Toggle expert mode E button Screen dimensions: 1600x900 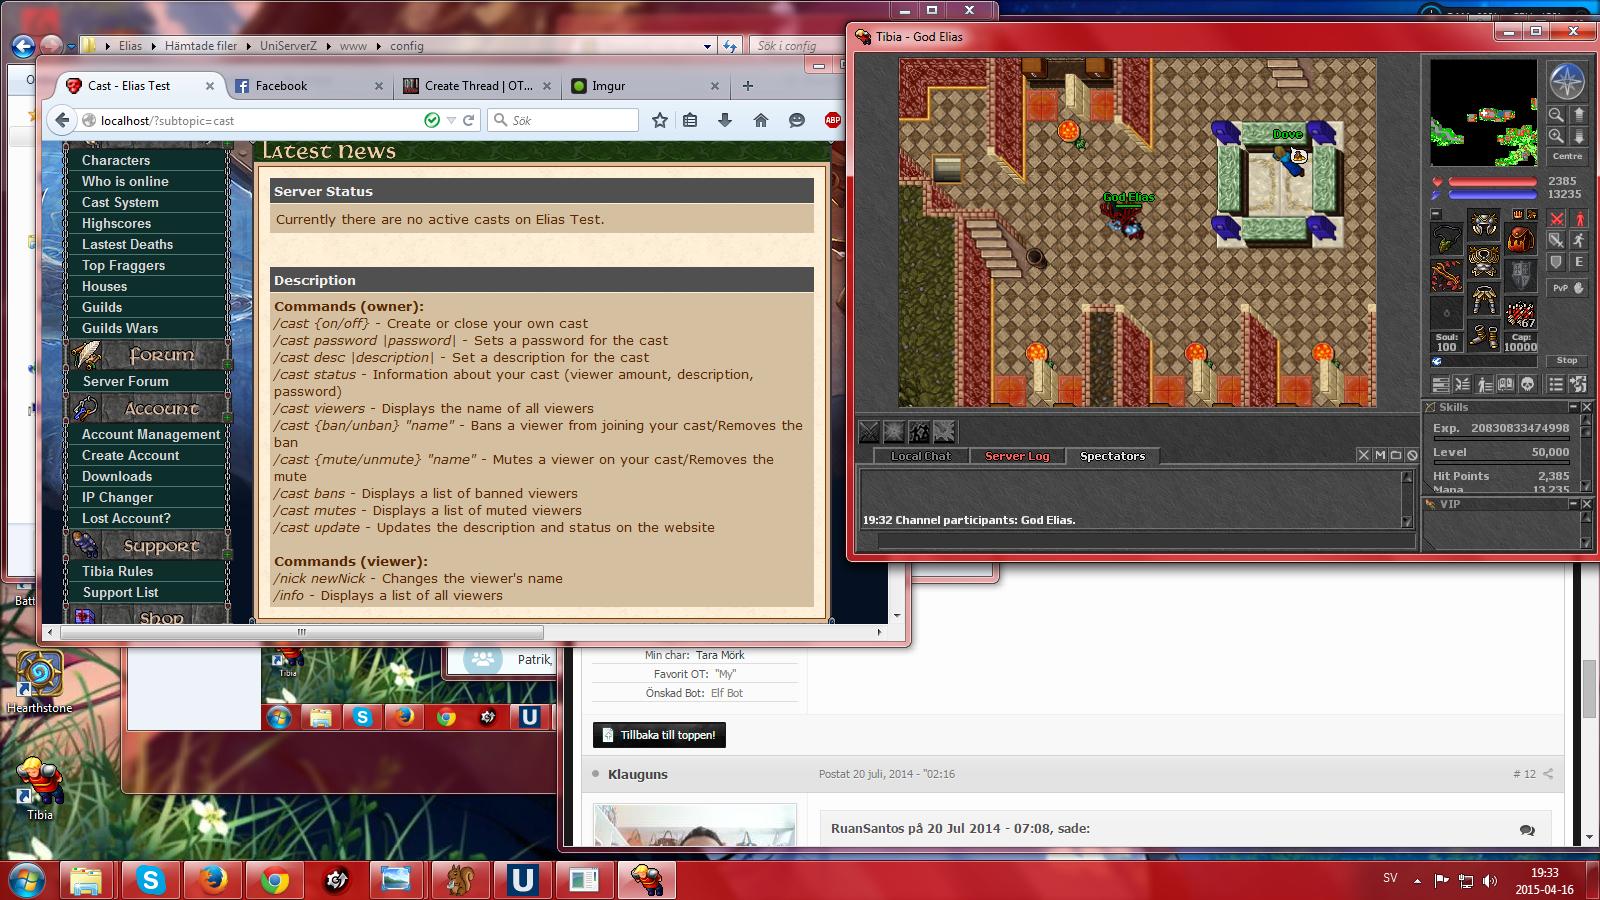[x=1579, y=262]
